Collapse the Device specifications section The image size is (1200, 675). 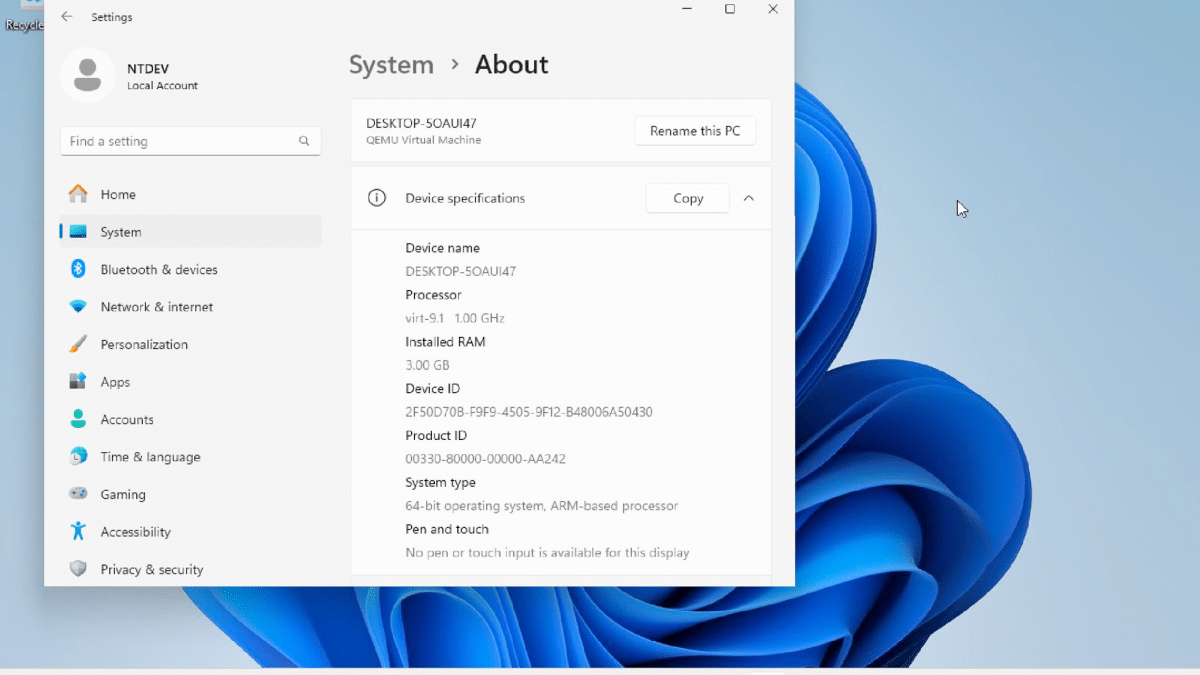[x=748, y=198]
